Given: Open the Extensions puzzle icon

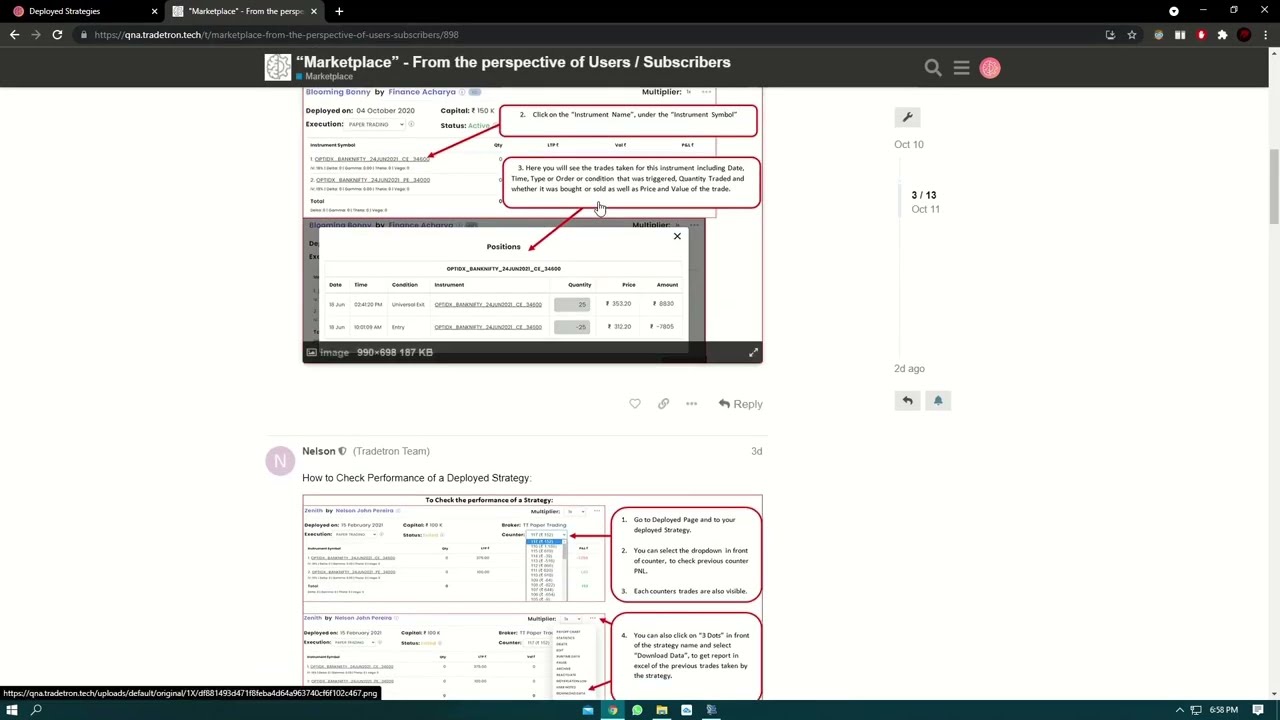Looking at the screenshot, I should coord(1222,35).
